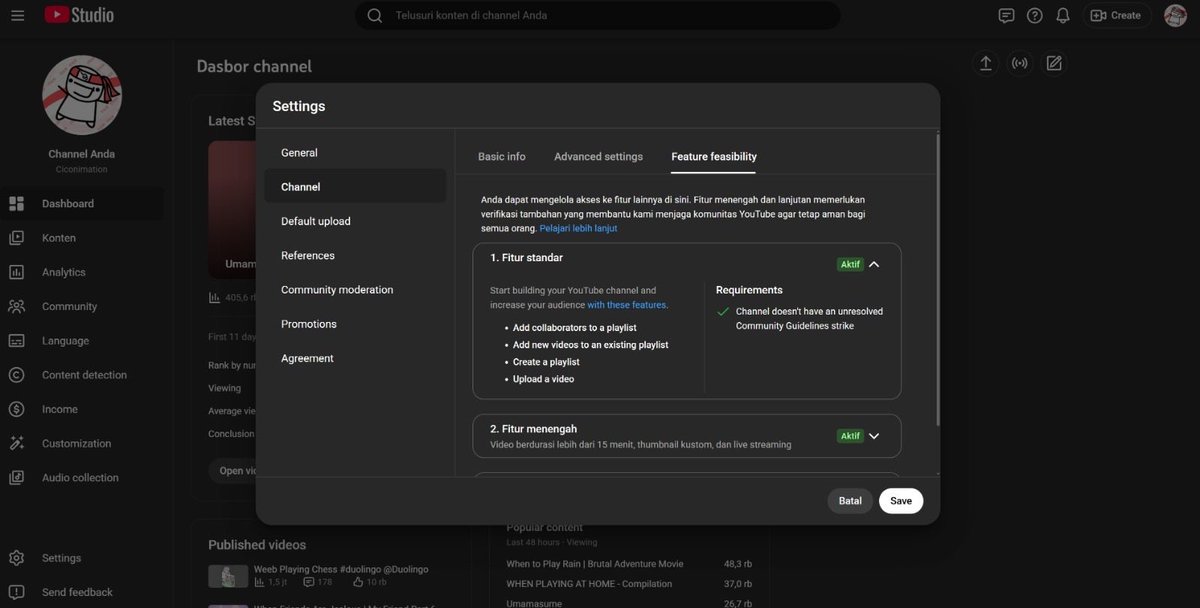This screenshot has width=1200, height=608.
Task: Click comments icon beside 178
Action: [308, 582]
